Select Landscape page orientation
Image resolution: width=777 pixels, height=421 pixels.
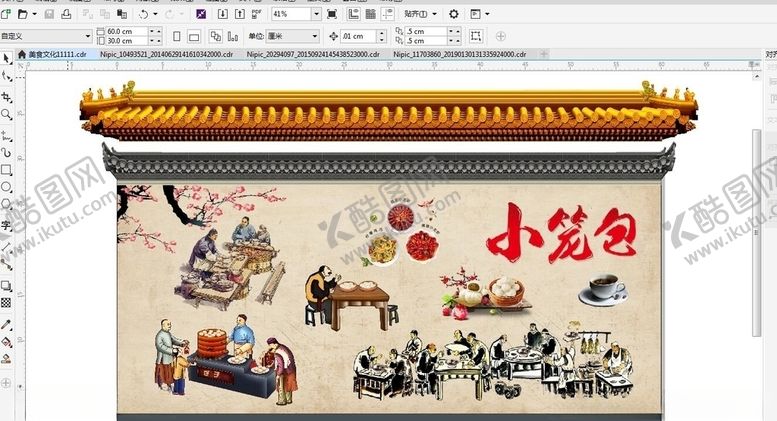tap(194, 36)
